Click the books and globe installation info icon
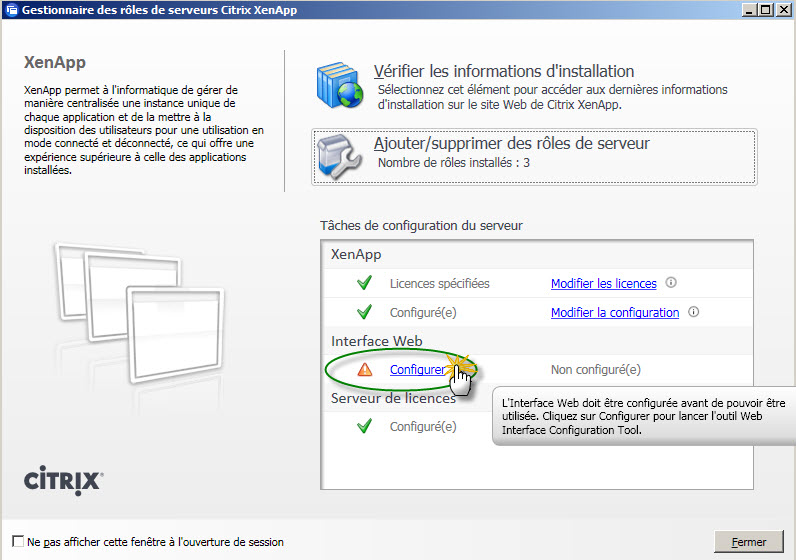The image size is (796, 560). click(339, 85)
